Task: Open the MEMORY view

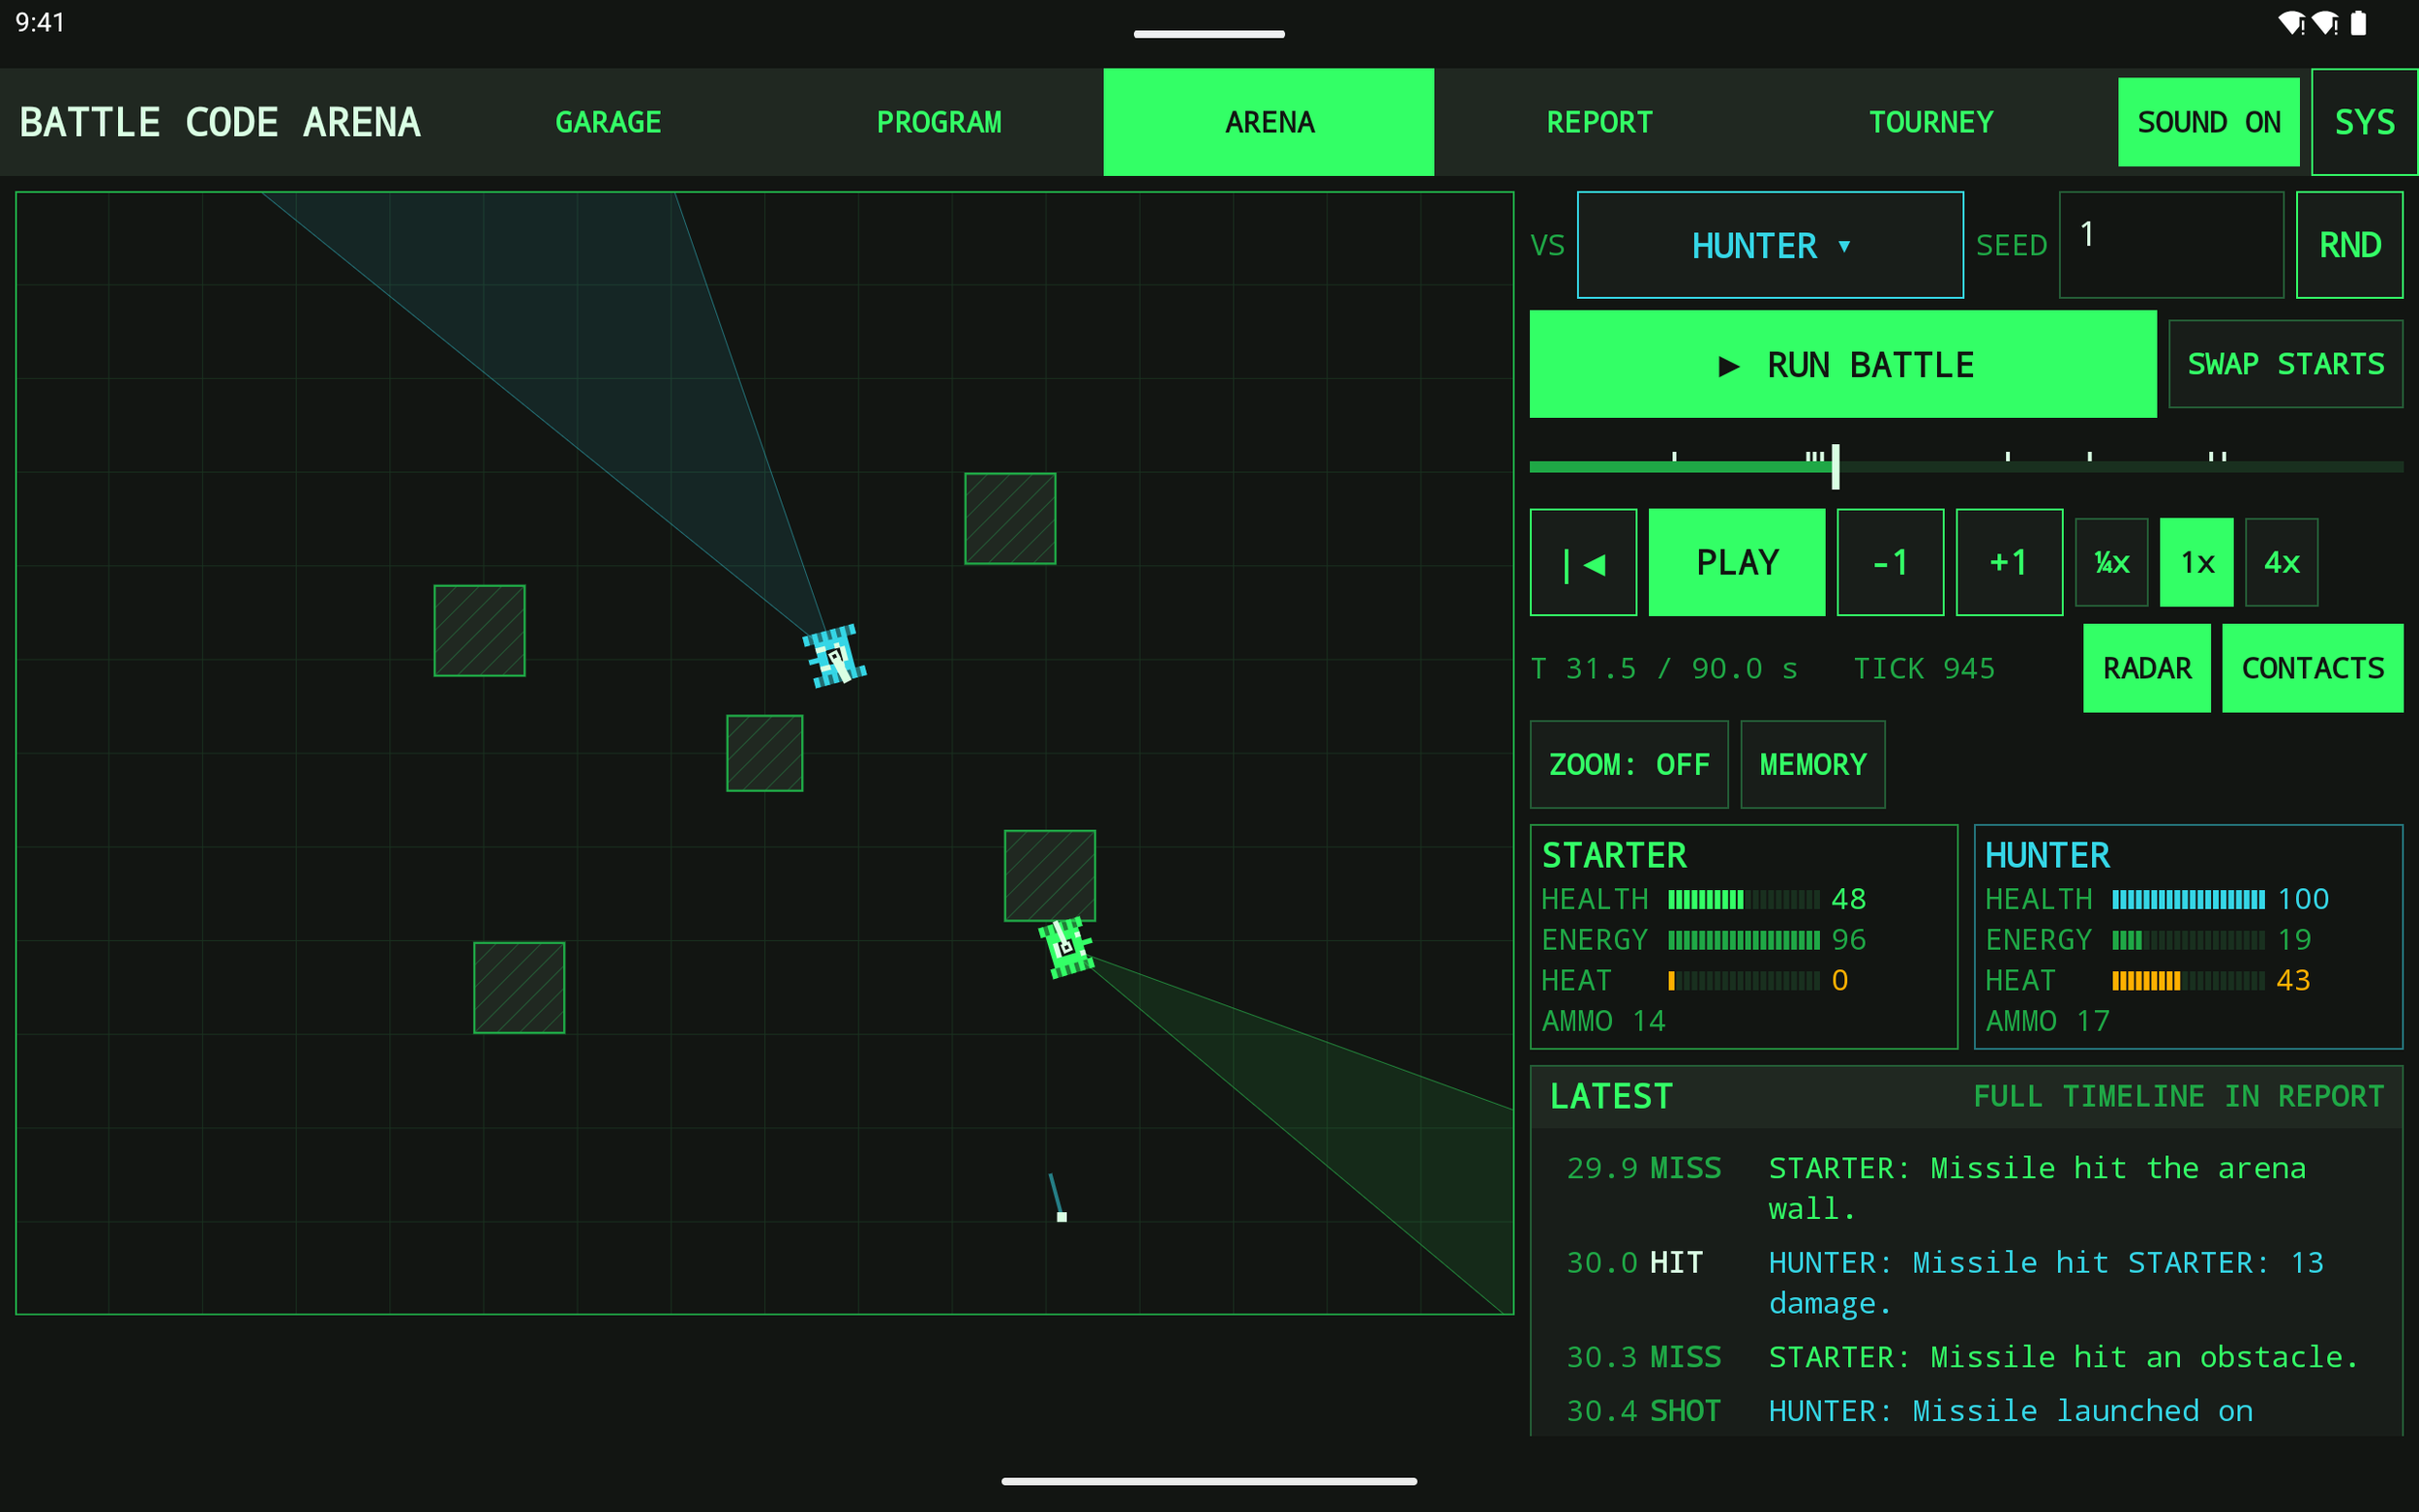Action: pos(1812,764)
